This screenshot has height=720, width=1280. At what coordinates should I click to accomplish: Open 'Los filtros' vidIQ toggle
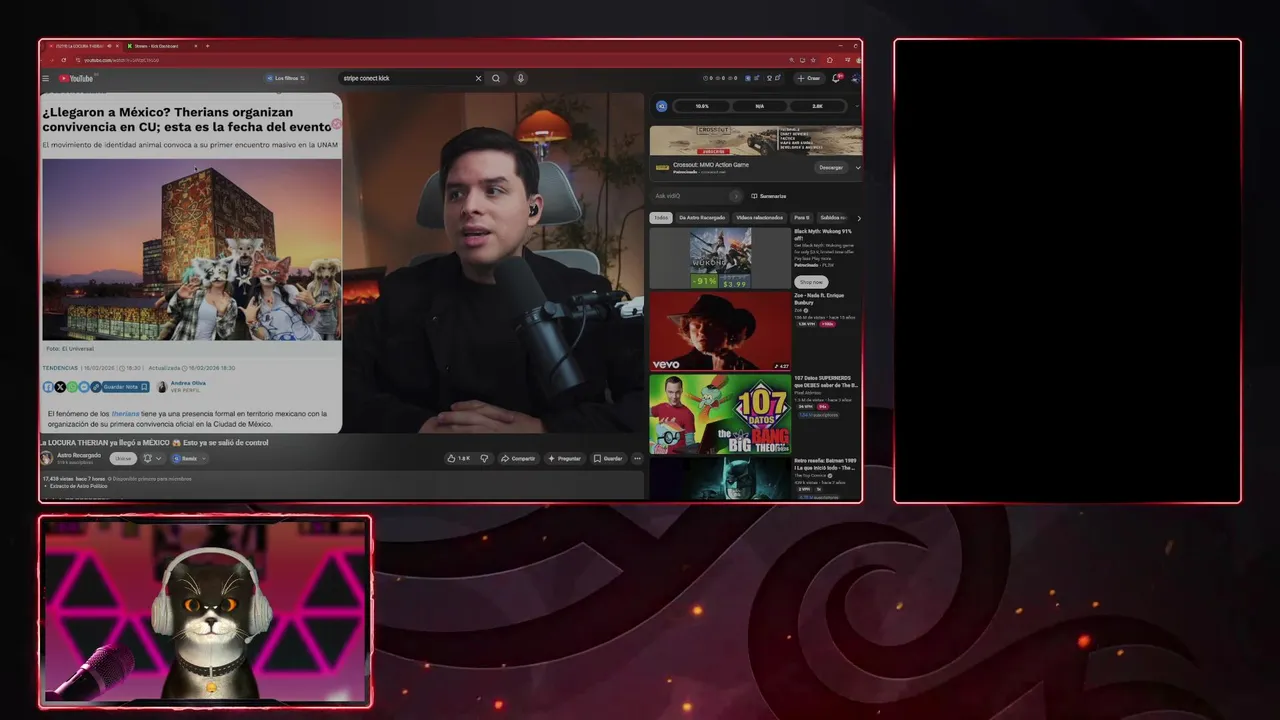(x=286, y=78)
